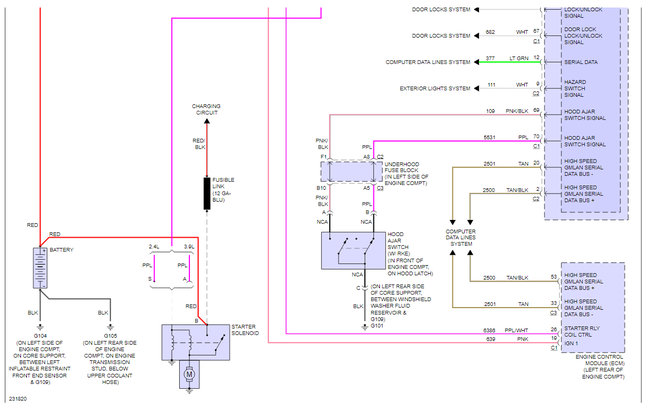Click the HAZARD SWITCH SIGNAL label

click(x=575, y=88)
